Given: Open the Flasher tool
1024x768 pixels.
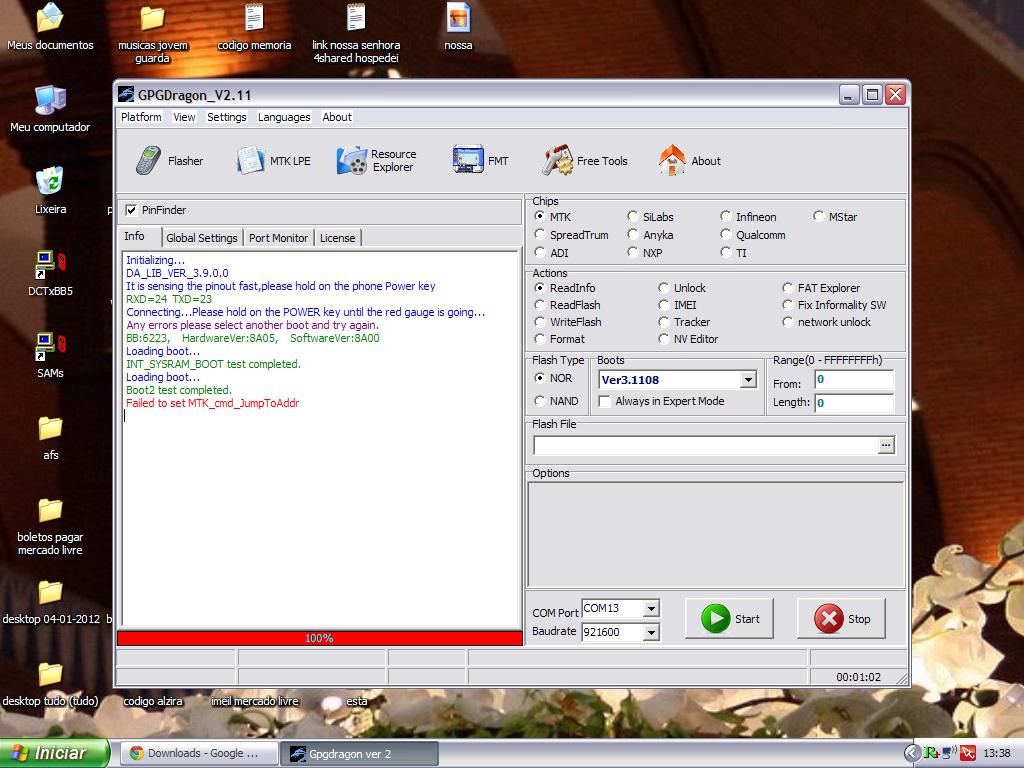Looking at the screenshot, I should click(170, 161).
